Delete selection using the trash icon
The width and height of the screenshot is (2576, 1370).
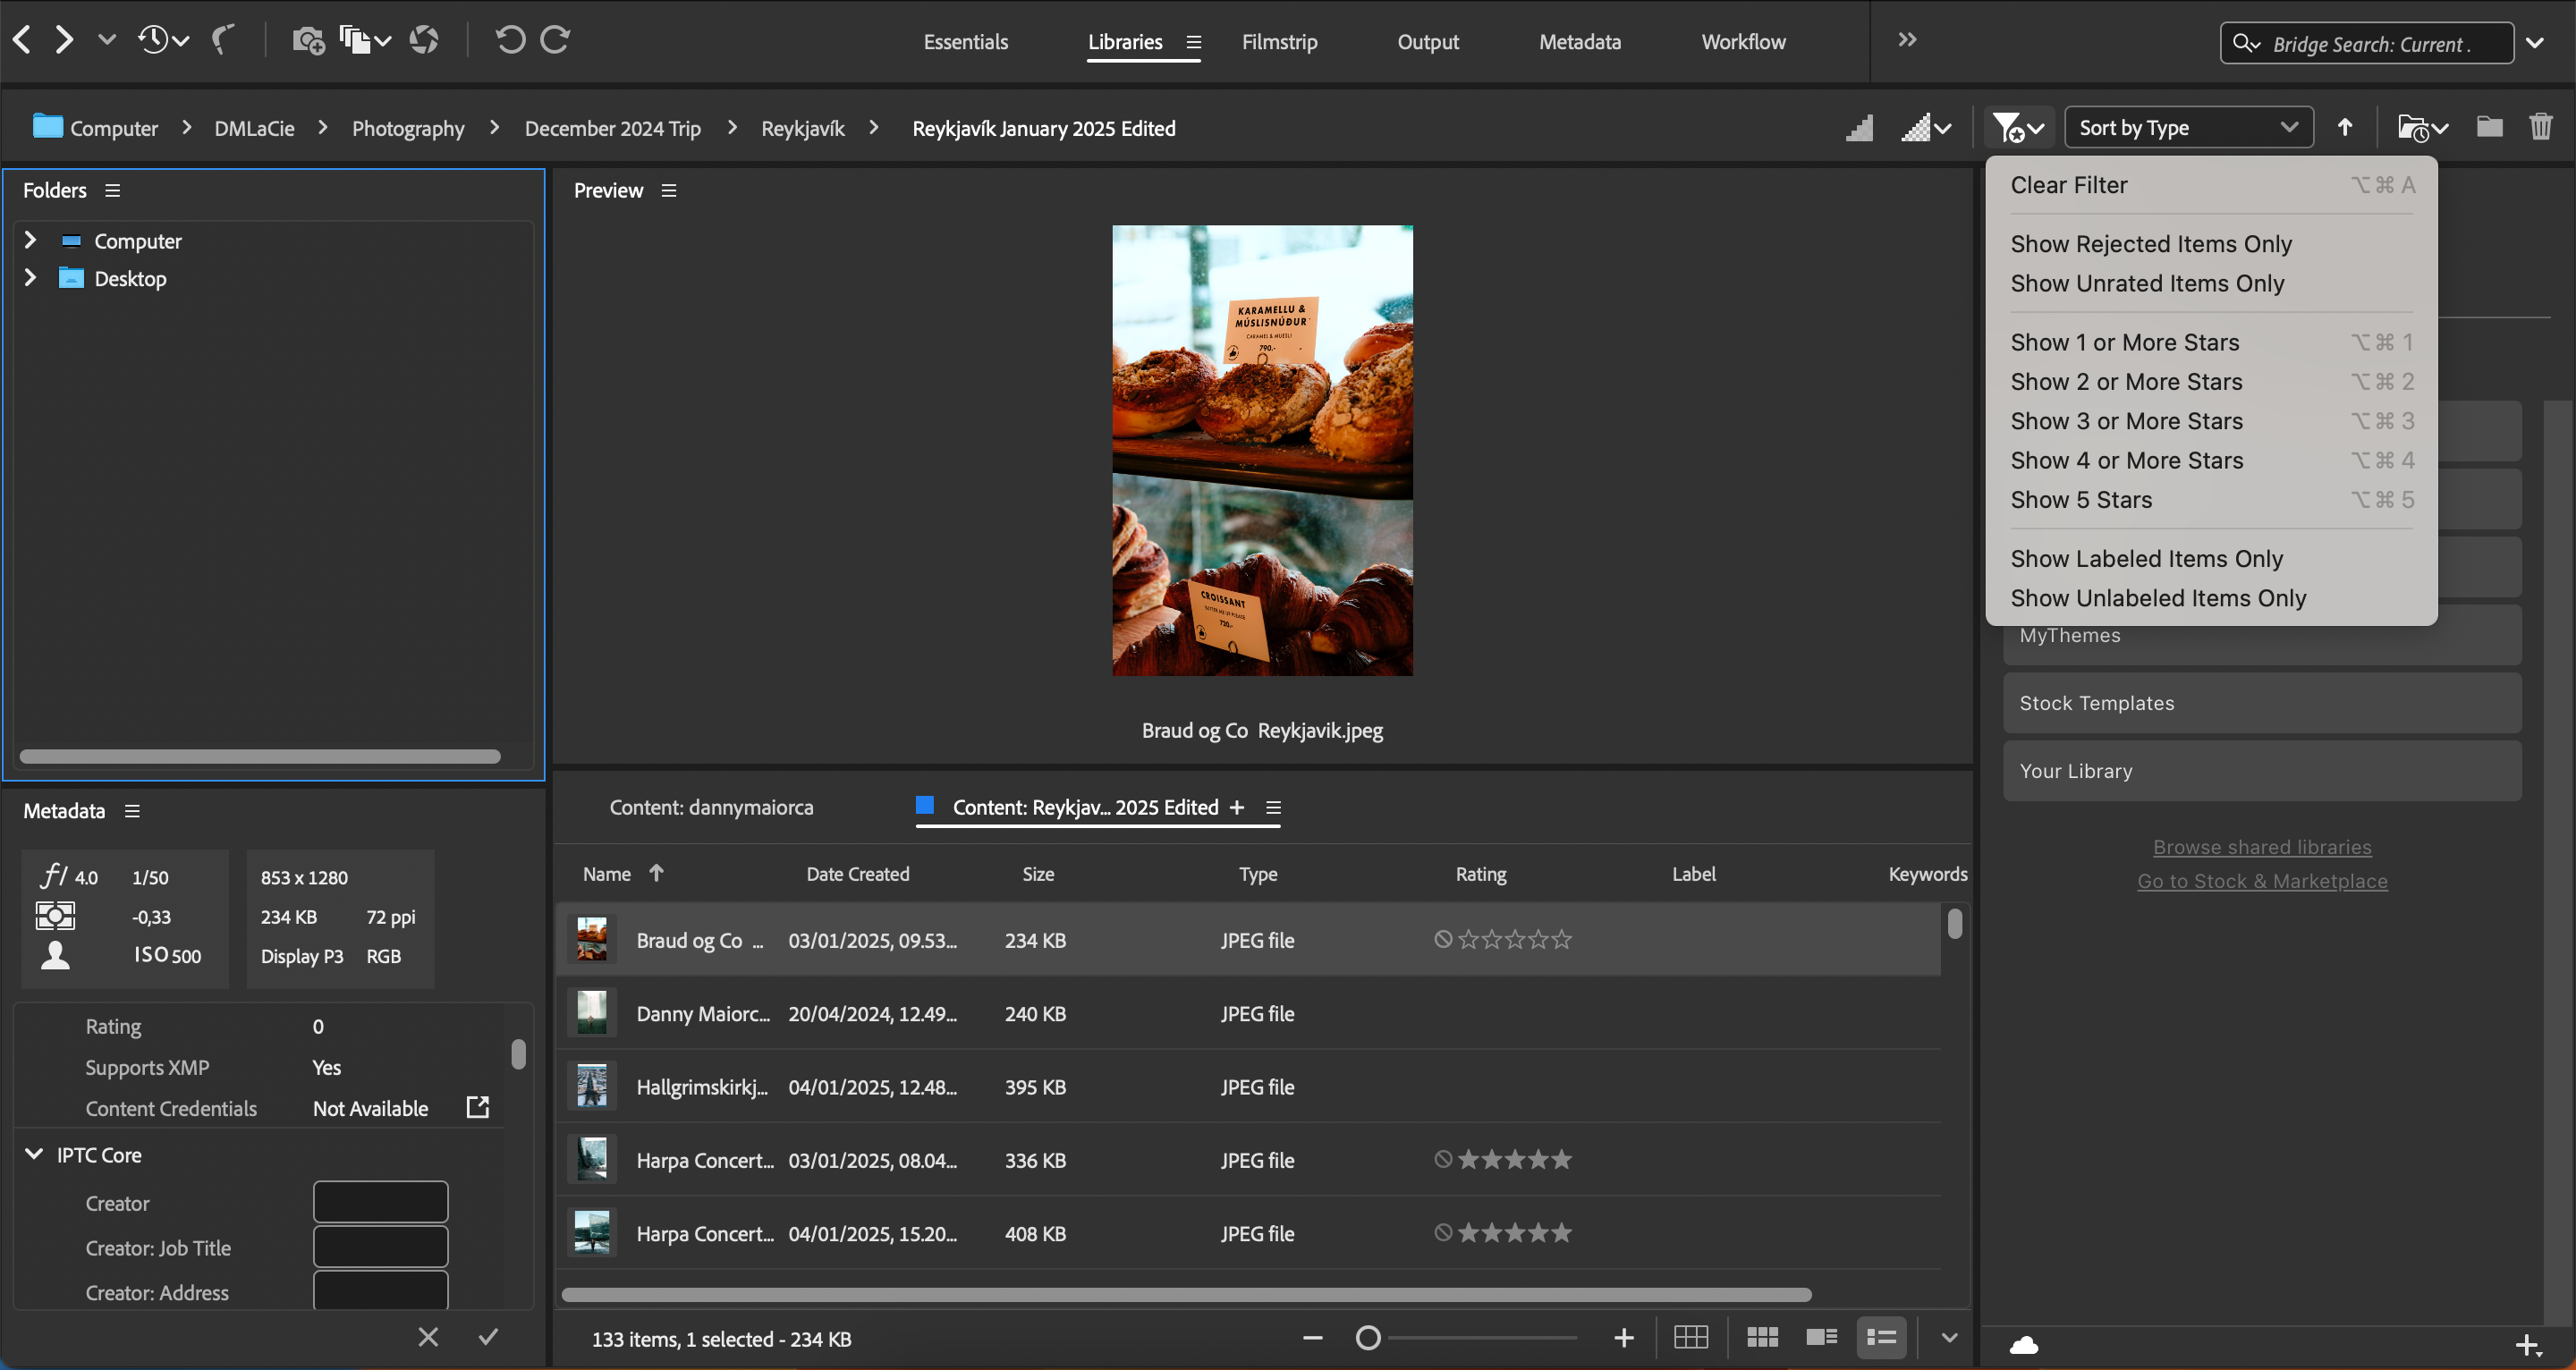(x=2543, y=127)
